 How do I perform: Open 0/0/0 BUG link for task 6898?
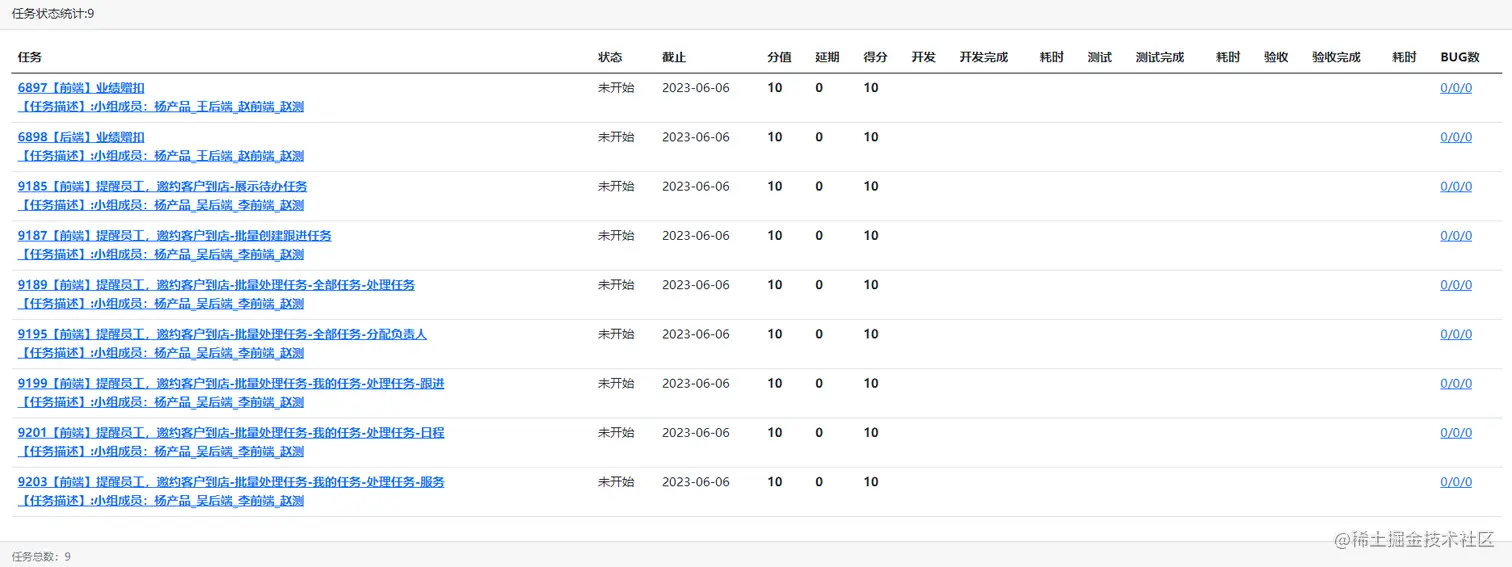point(1456,137)
